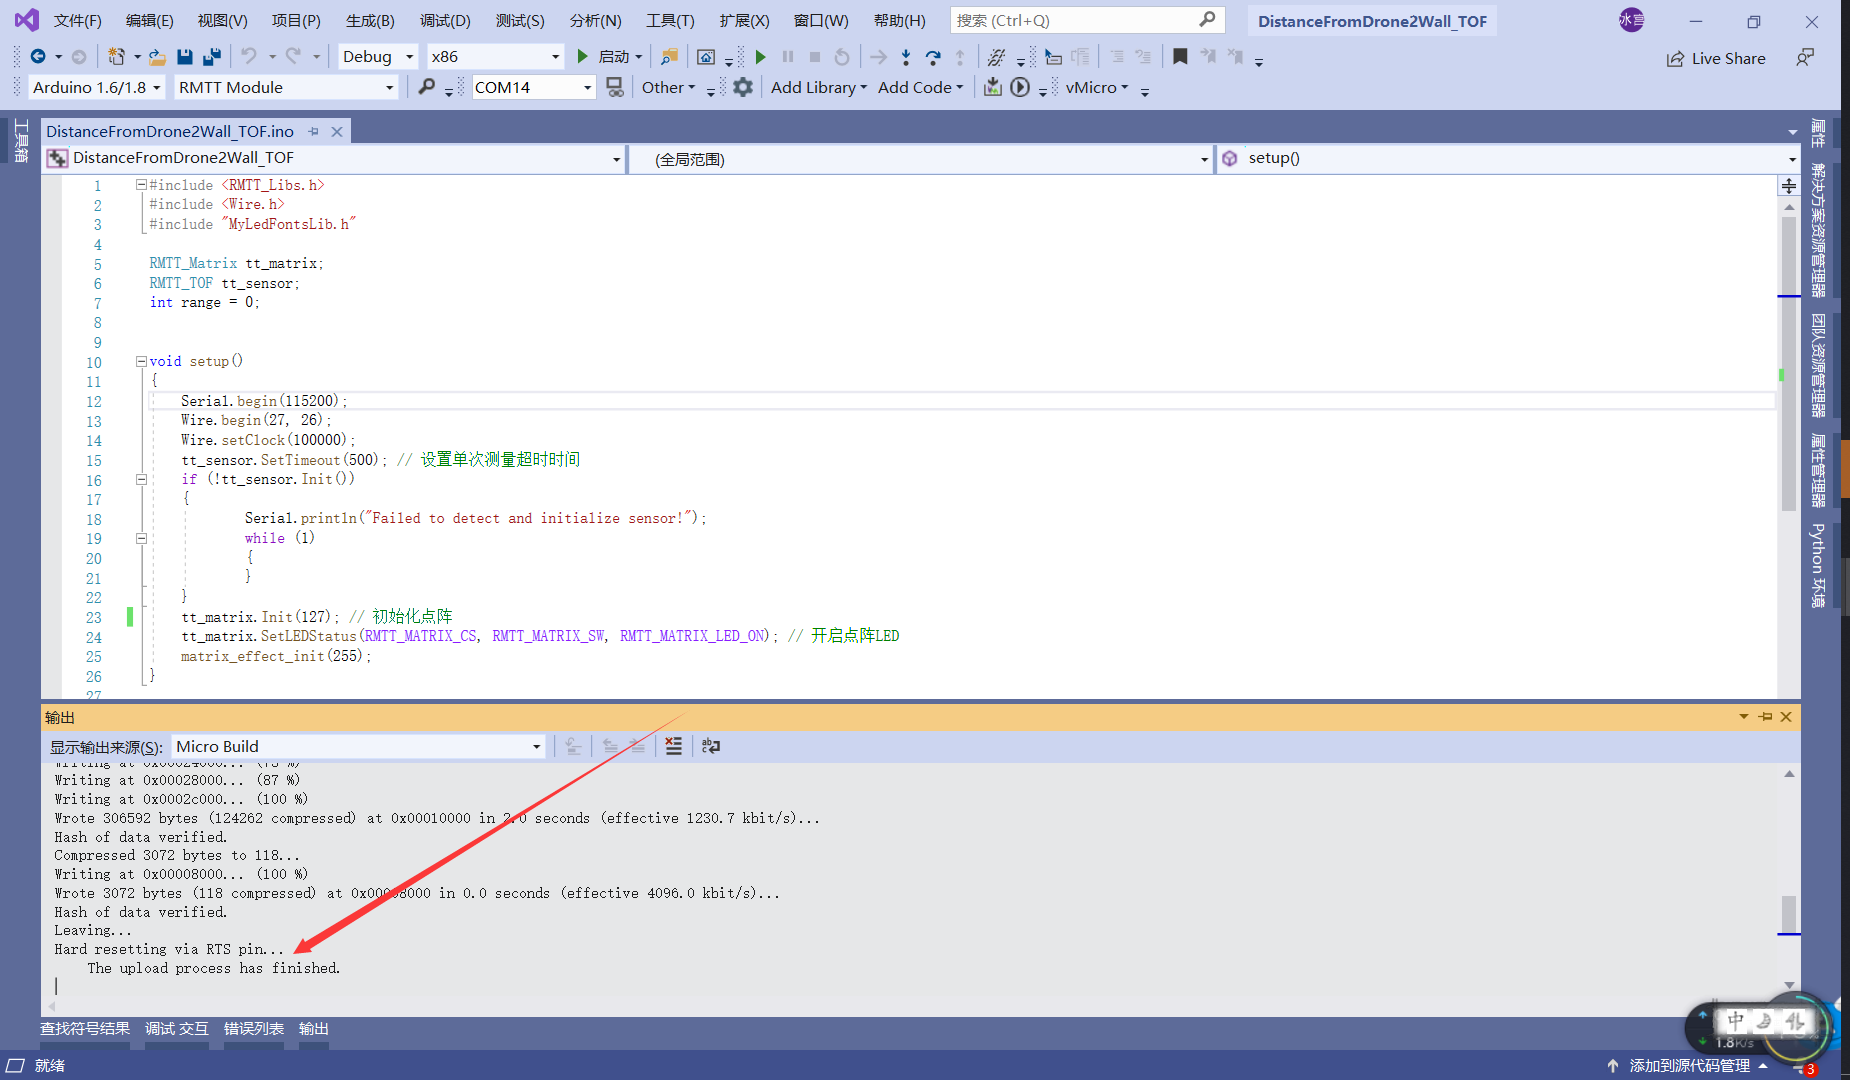Click the open file folder icon
The width and height of the screenshot is (1850, 1080).
157,57
